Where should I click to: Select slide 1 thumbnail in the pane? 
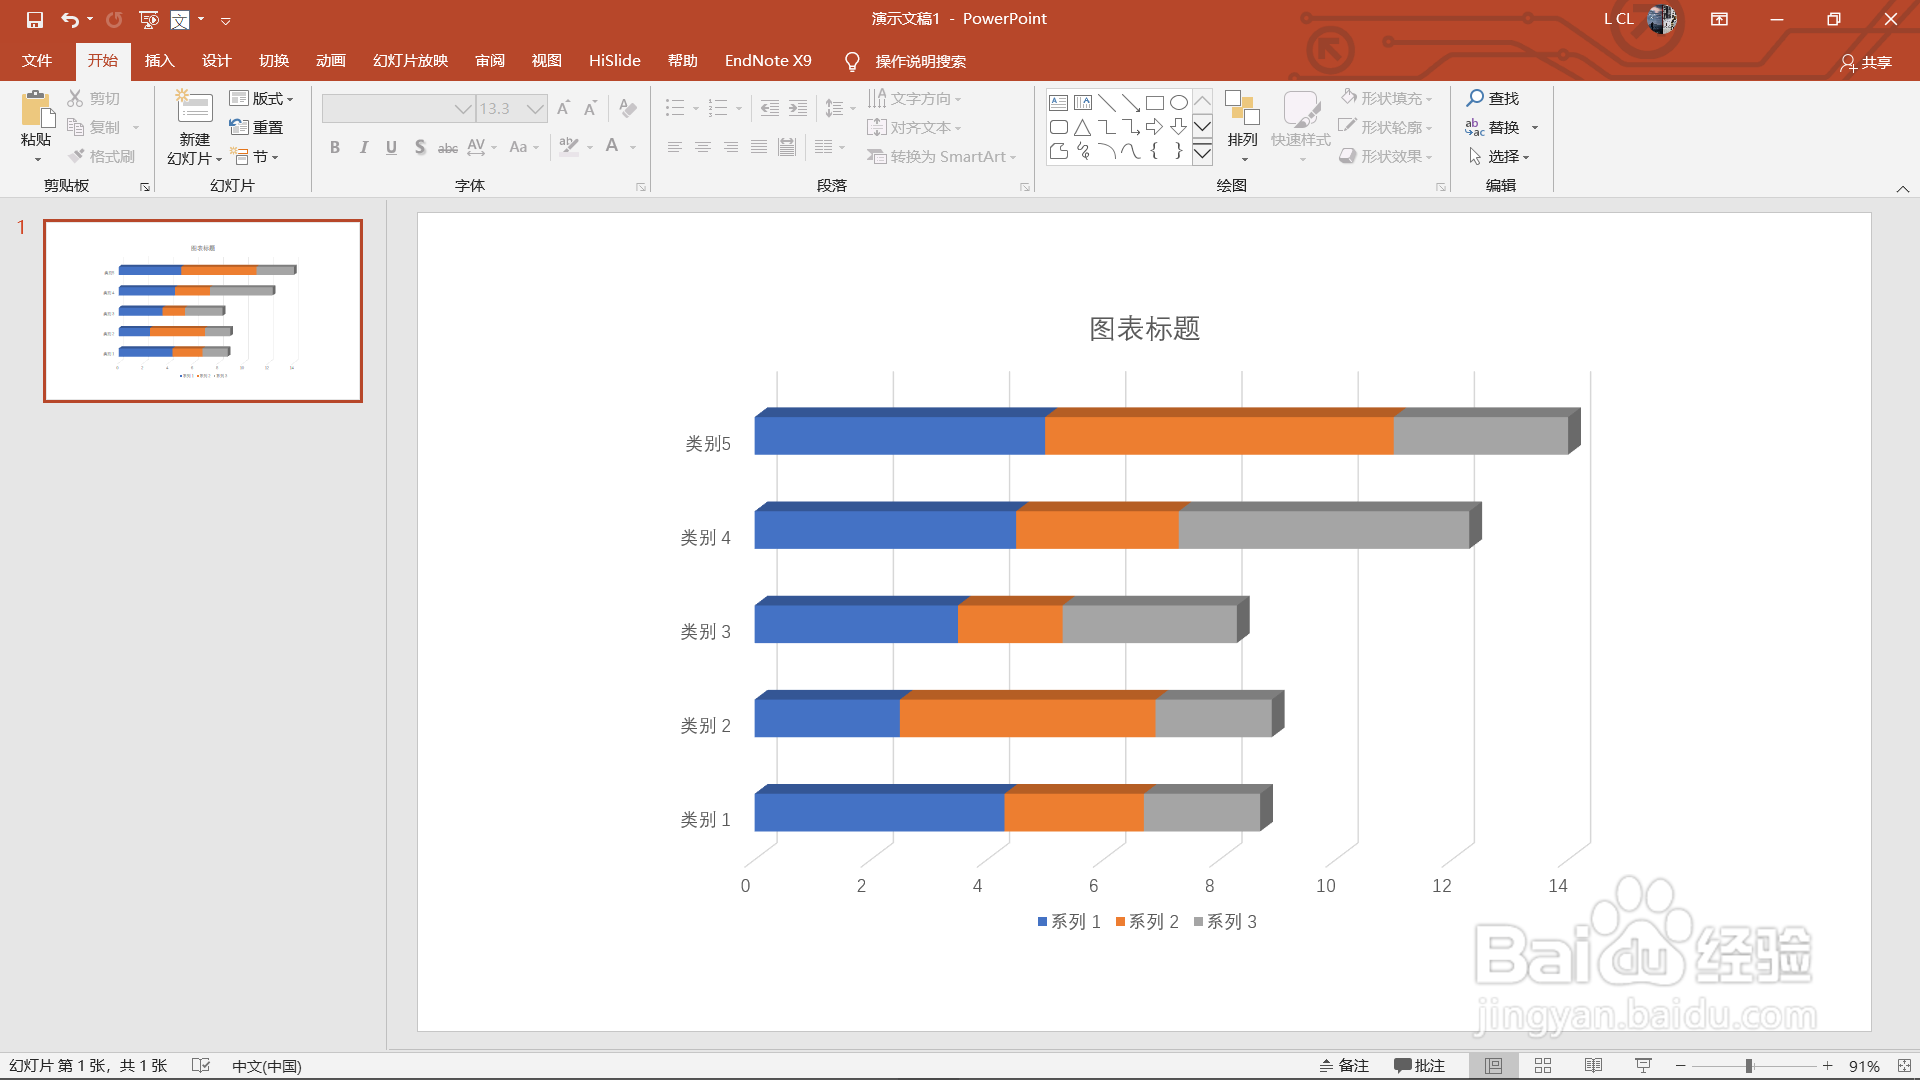203,310
